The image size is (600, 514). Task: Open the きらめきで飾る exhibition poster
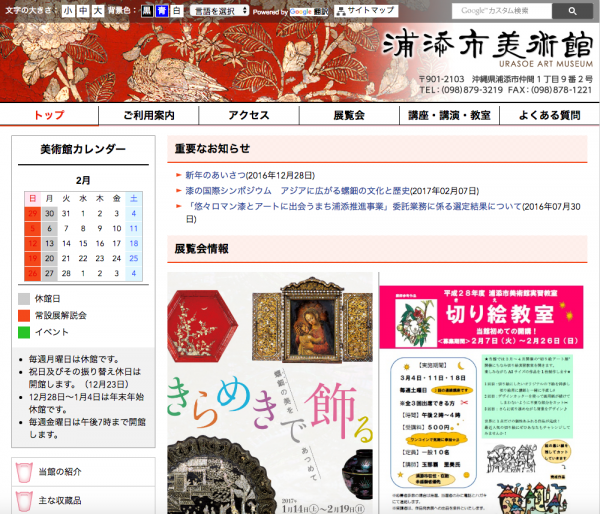coord(270,393)
